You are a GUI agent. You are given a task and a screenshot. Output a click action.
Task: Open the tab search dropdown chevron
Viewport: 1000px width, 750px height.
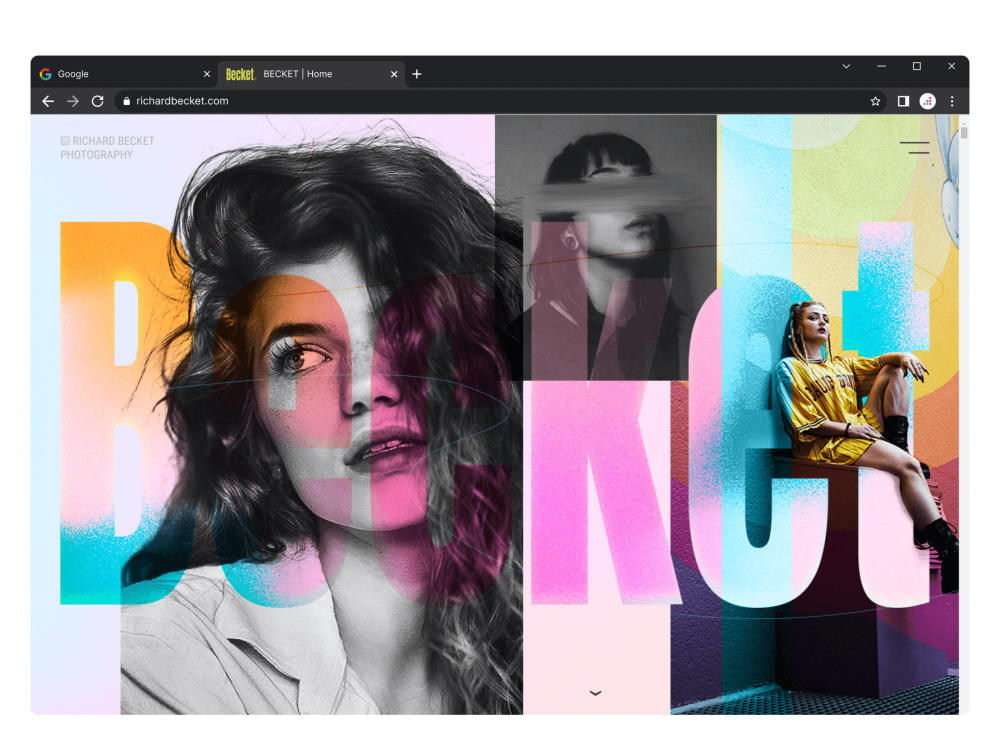(x=846, y=66)
